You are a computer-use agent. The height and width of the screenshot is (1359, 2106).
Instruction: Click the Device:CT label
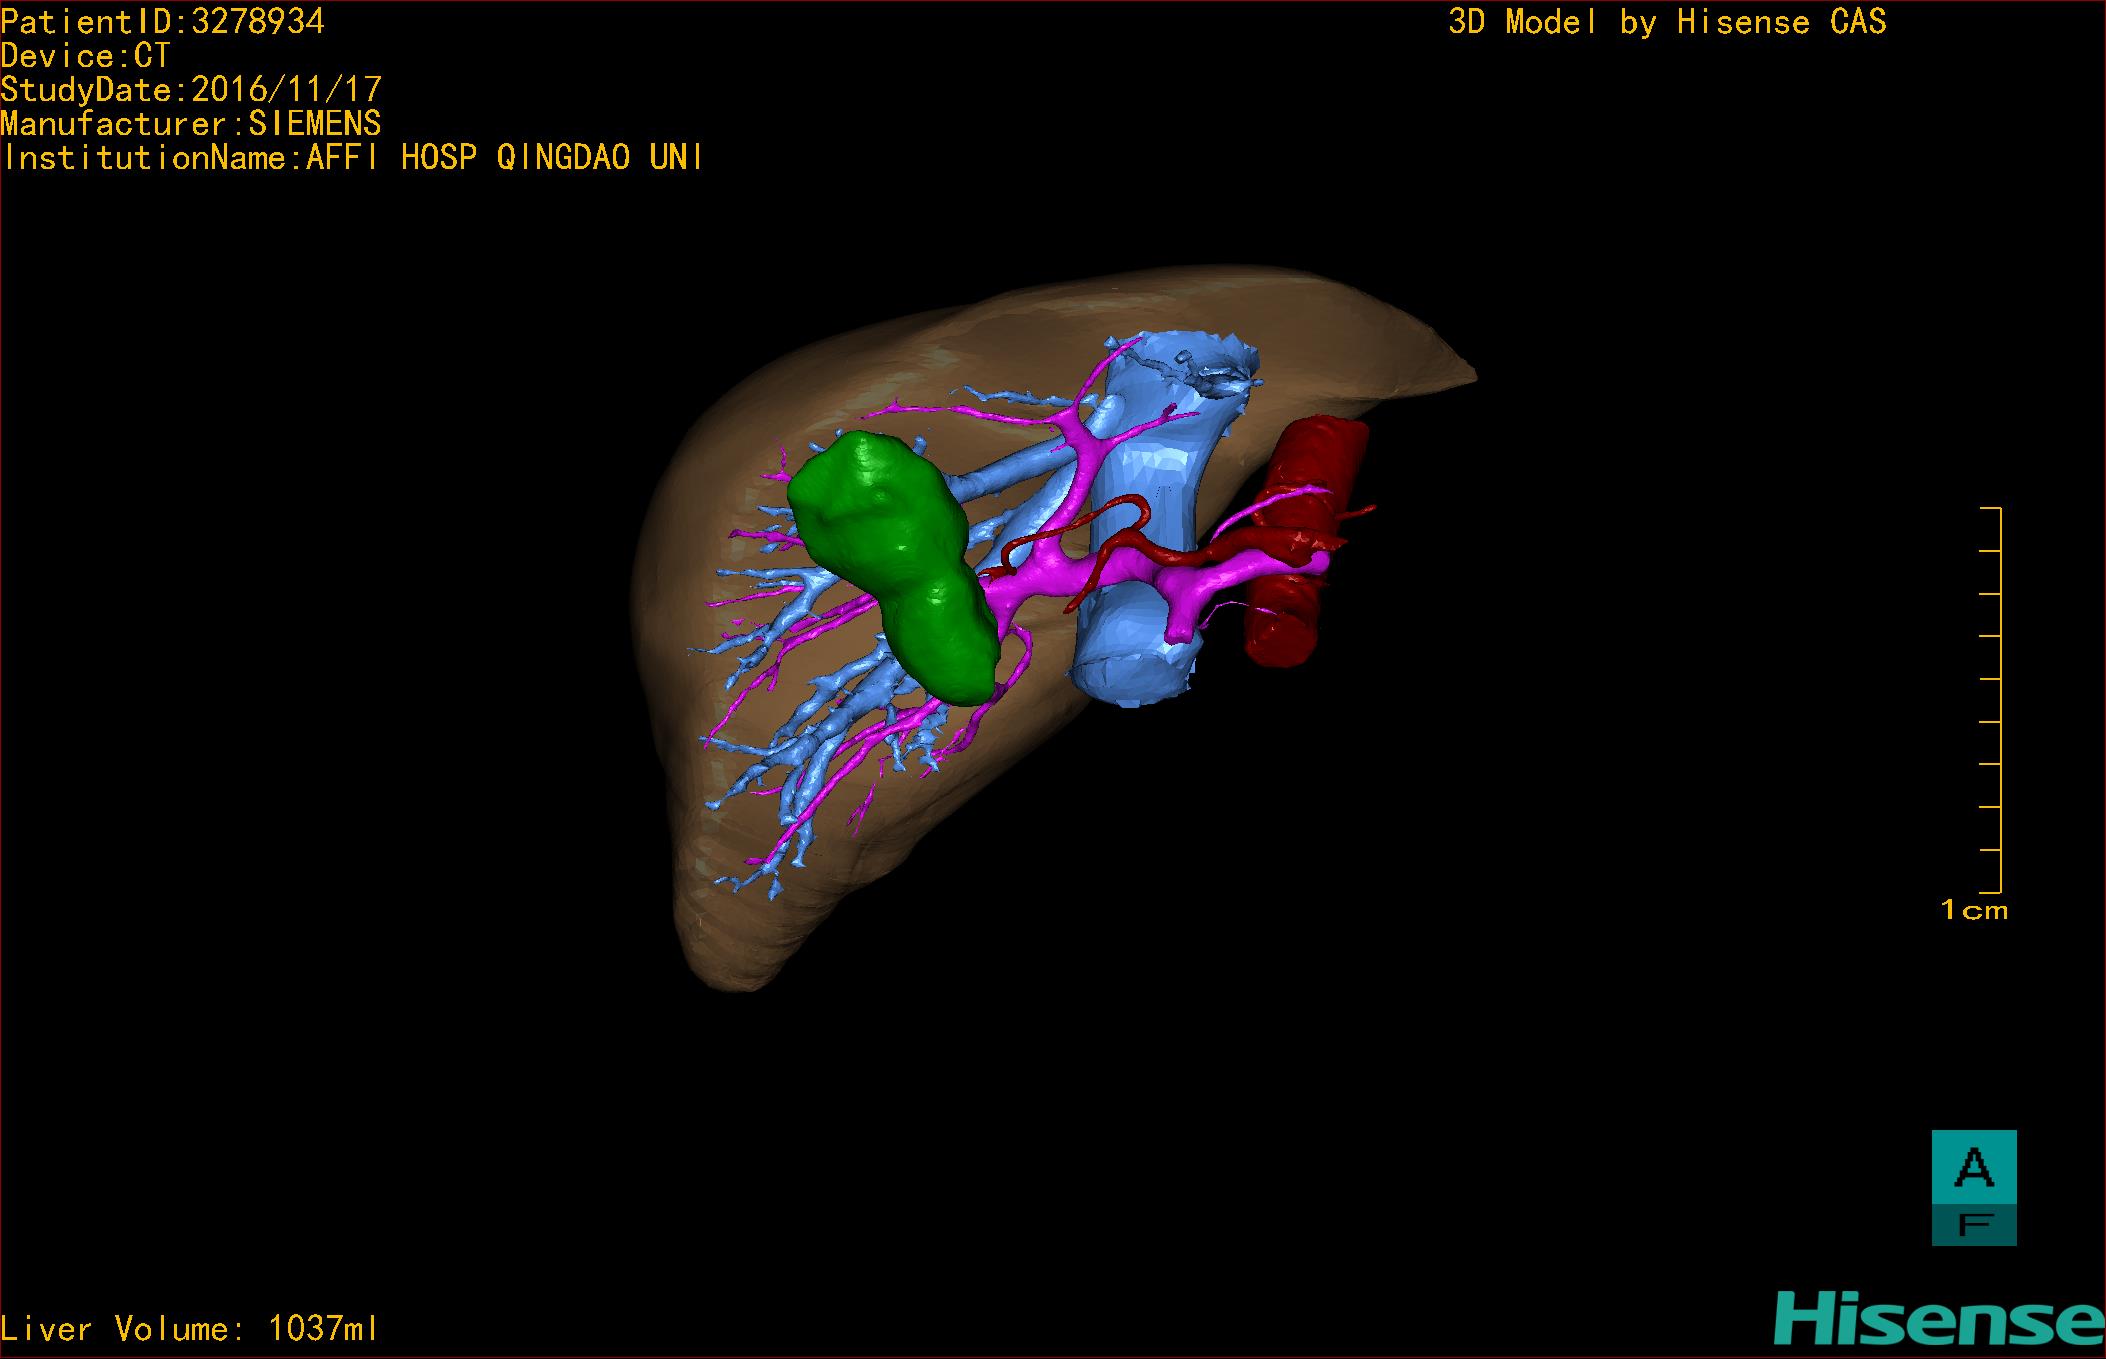(x=86, y=56)
